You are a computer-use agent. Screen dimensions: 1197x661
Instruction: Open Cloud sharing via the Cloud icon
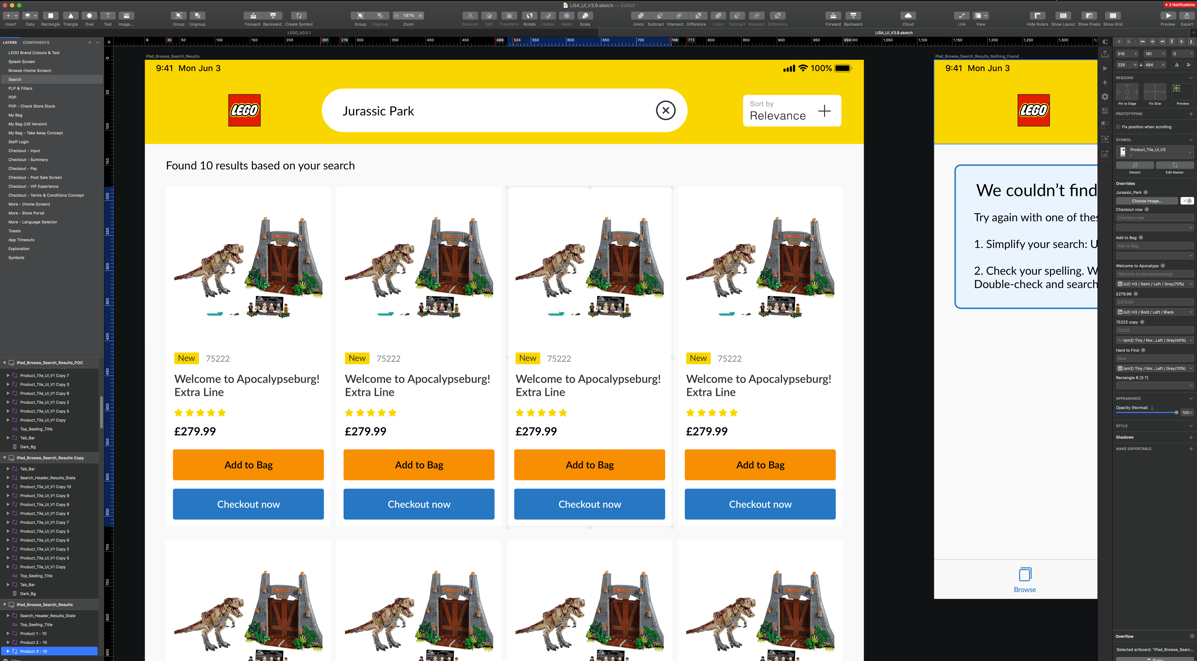(908, 16)
